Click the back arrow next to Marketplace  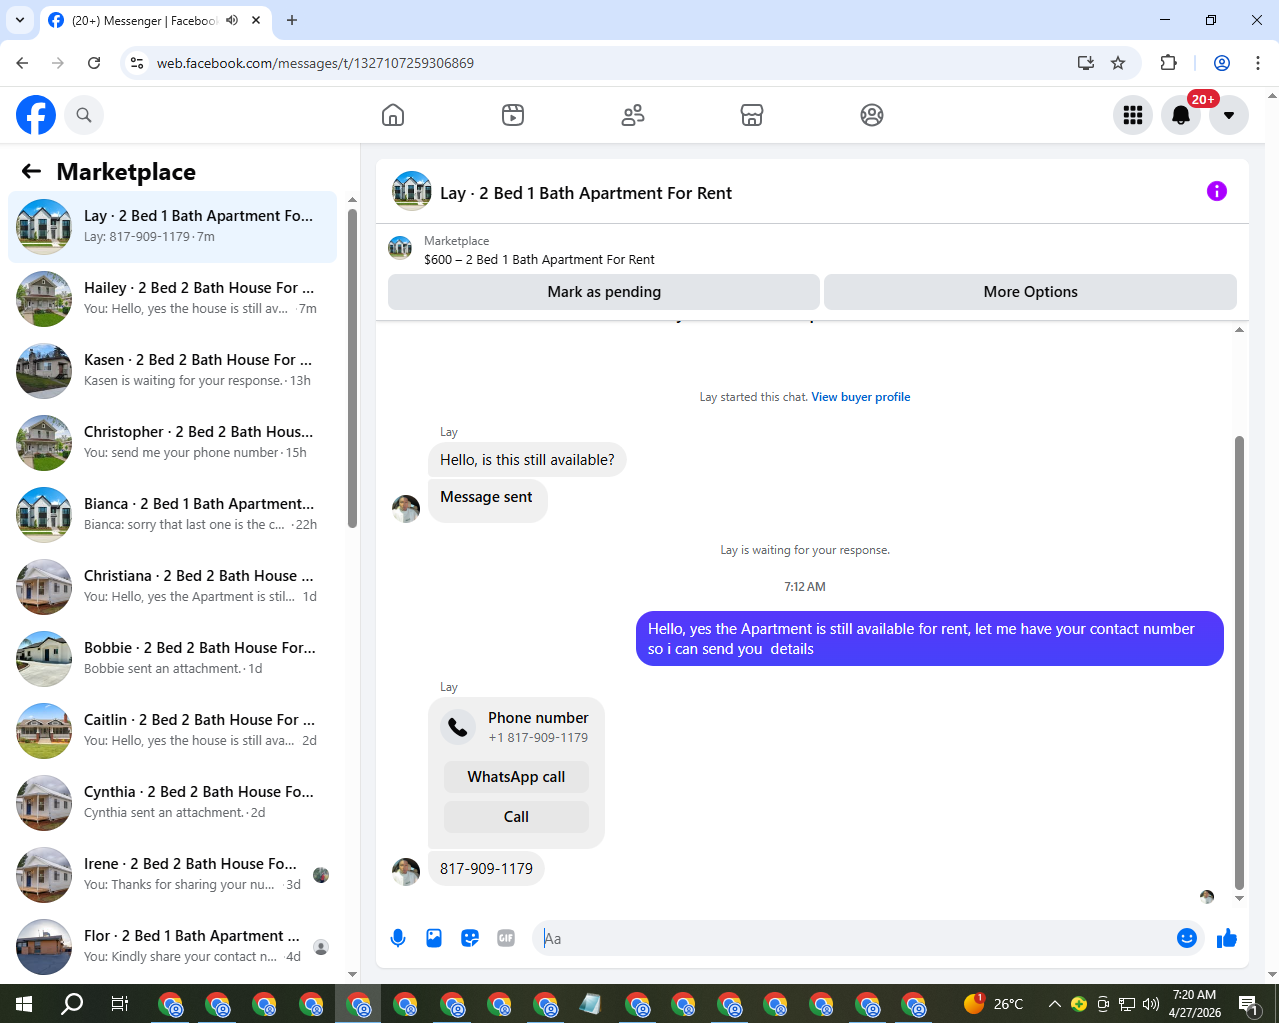click(31, 171)
